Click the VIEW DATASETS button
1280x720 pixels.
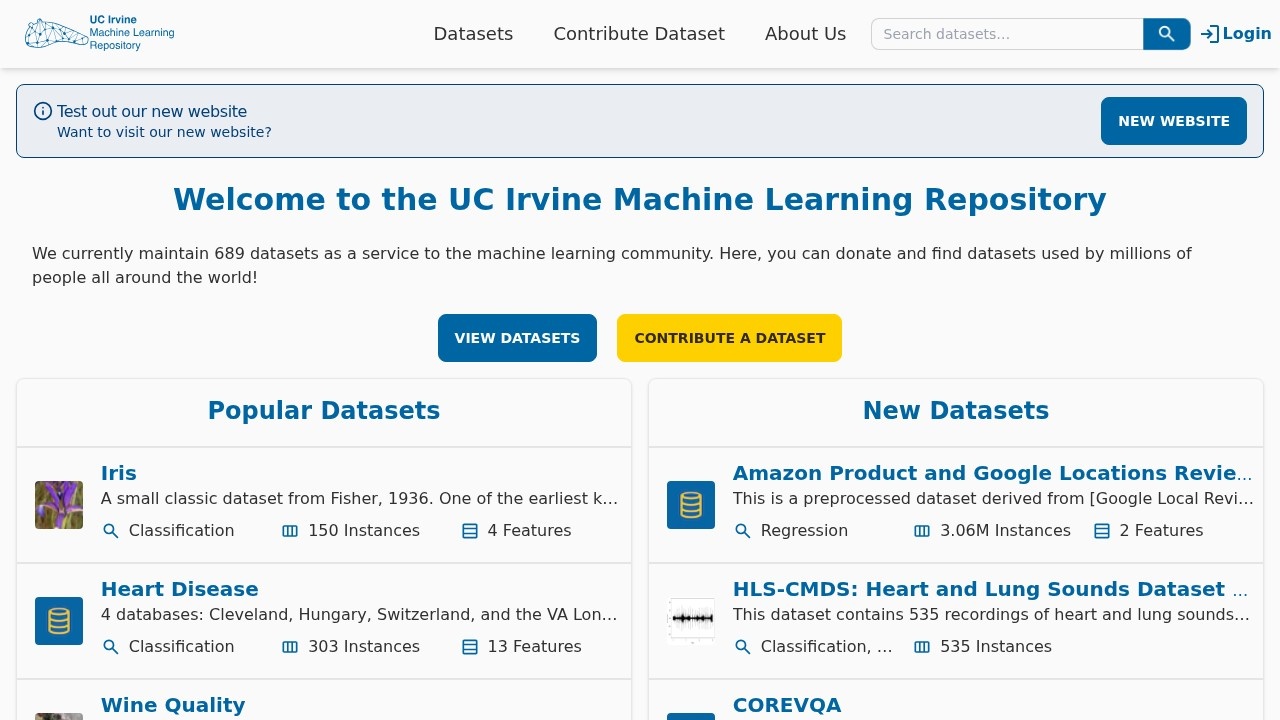[x=517, y=338]
